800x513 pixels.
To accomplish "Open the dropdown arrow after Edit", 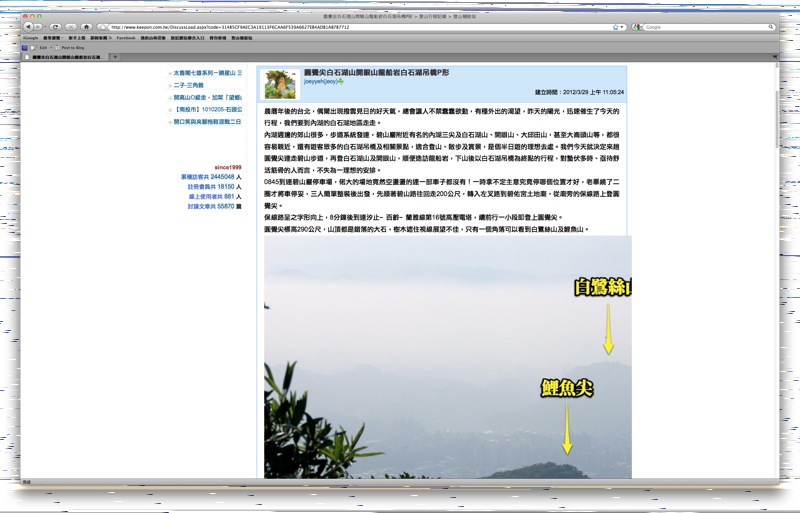I will coord(51,47).
